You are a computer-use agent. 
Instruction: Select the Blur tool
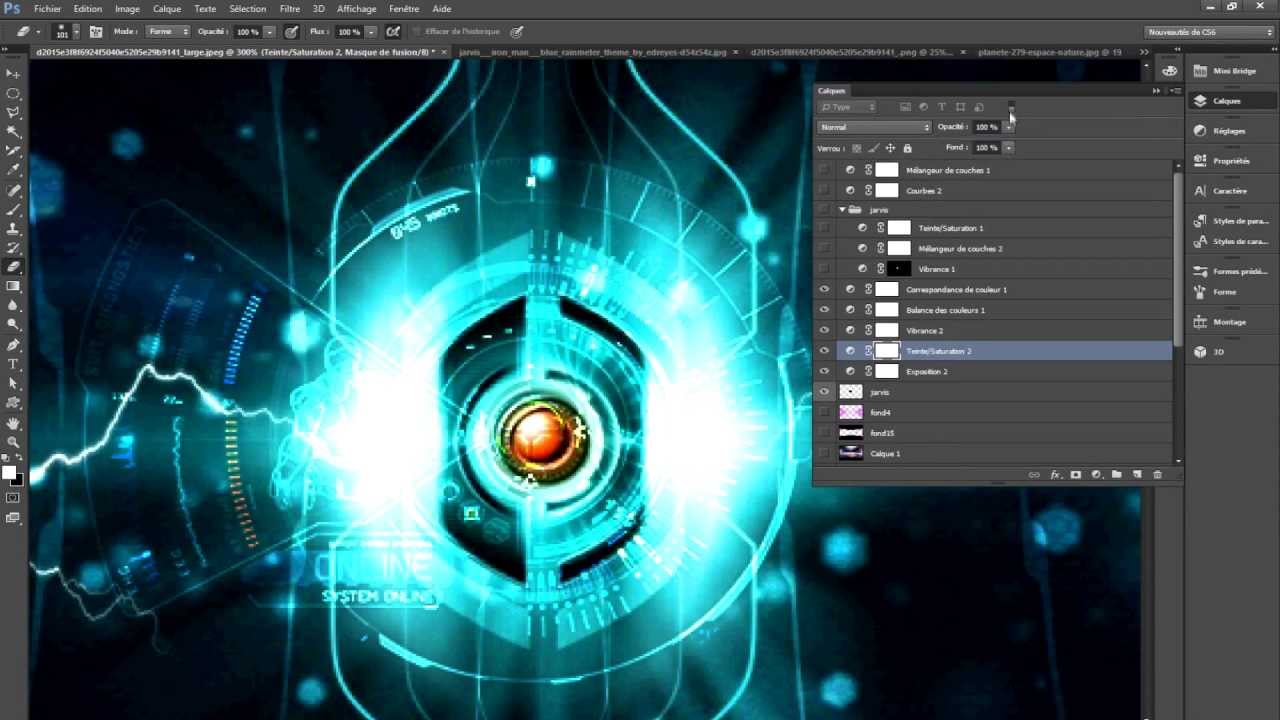coord(14,305)
